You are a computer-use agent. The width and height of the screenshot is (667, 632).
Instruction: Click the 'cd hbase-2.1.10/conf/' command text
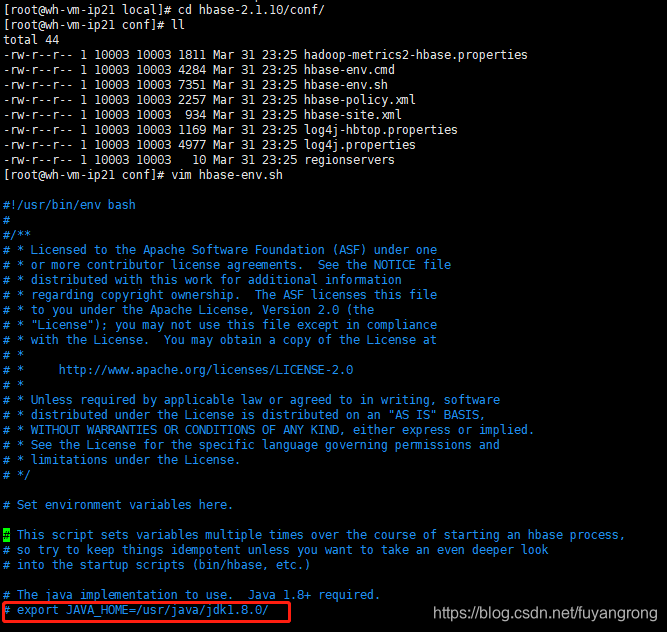tap(251, 10)
